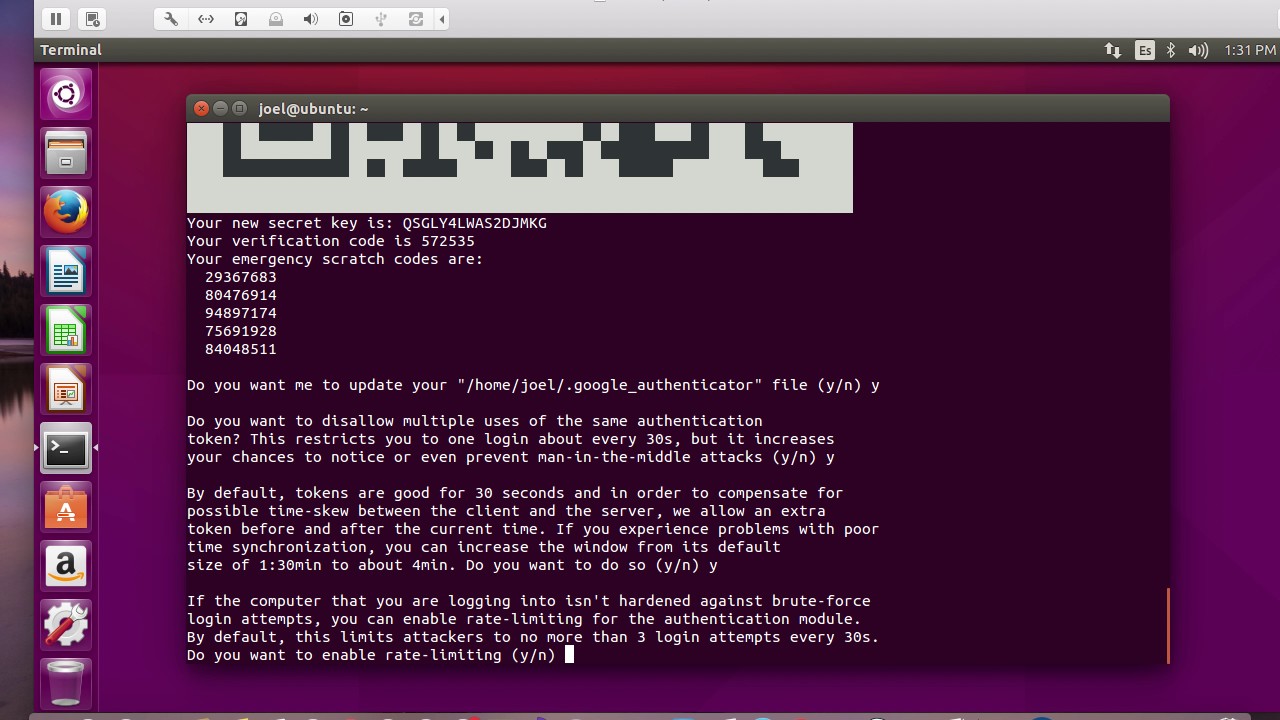
Task: Click the QR code image in terminal
Action: [x=520, y=168]
